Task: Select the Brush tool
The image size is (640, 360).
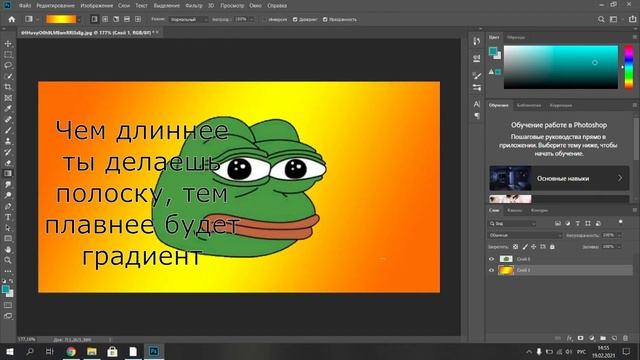Action: [x=8, y=130]
